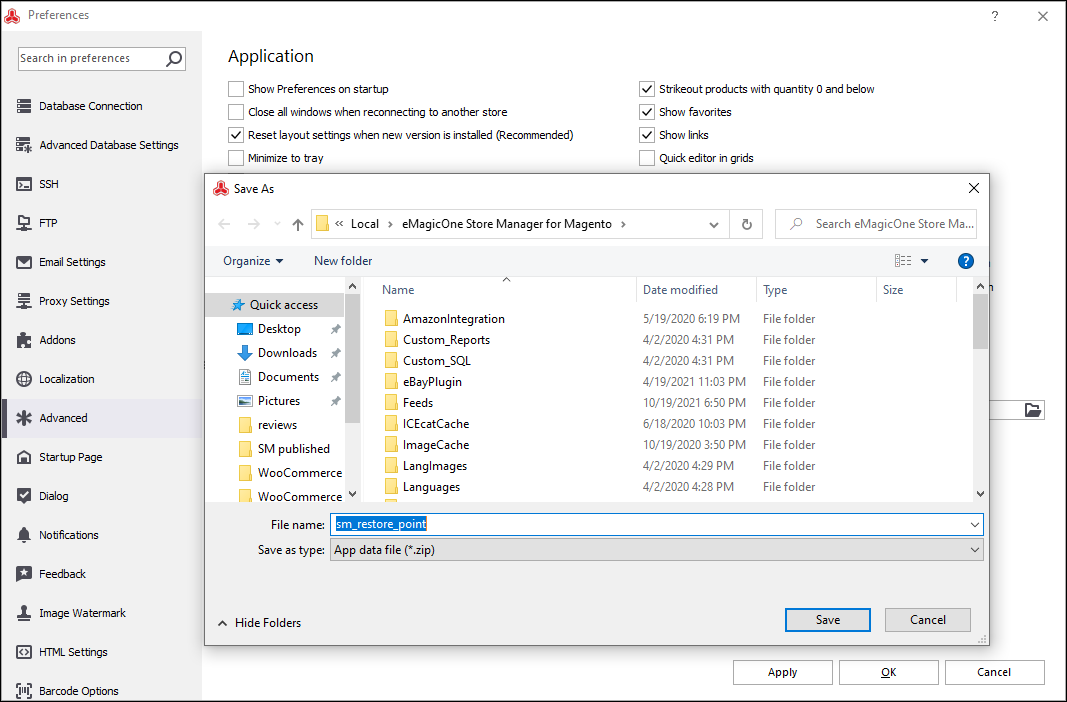Click the Search eMagicOne Store Manager box
This screenshot has width=1067, height=702.
876,224
